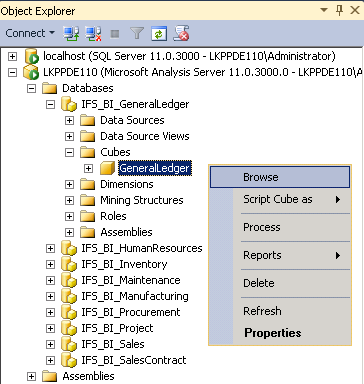This screenshot has height=384, width=364.
Task: Click the IFS_BI_Project database icon
Action: (x=69, y=328)
